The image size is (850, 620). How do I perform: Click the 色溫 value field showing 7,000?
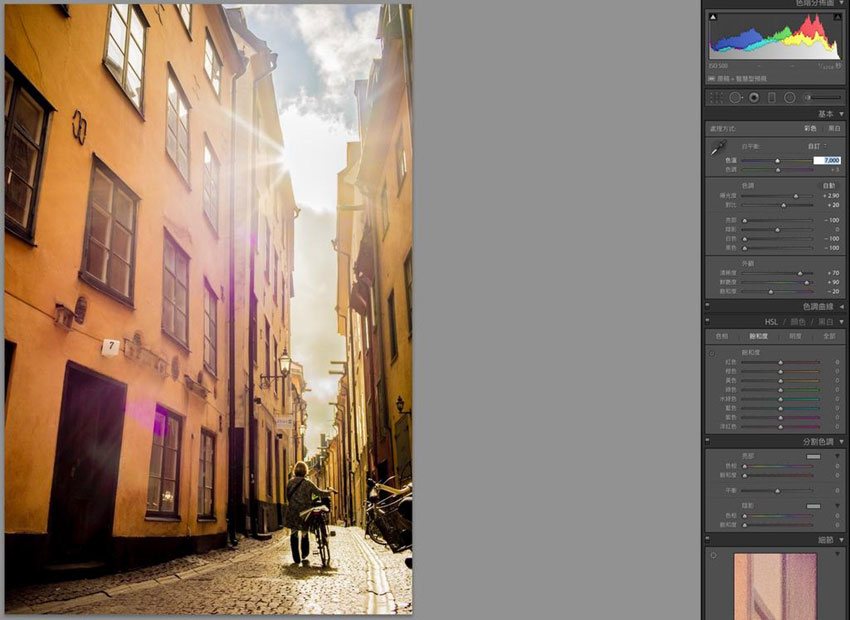[x=828, y=161]
